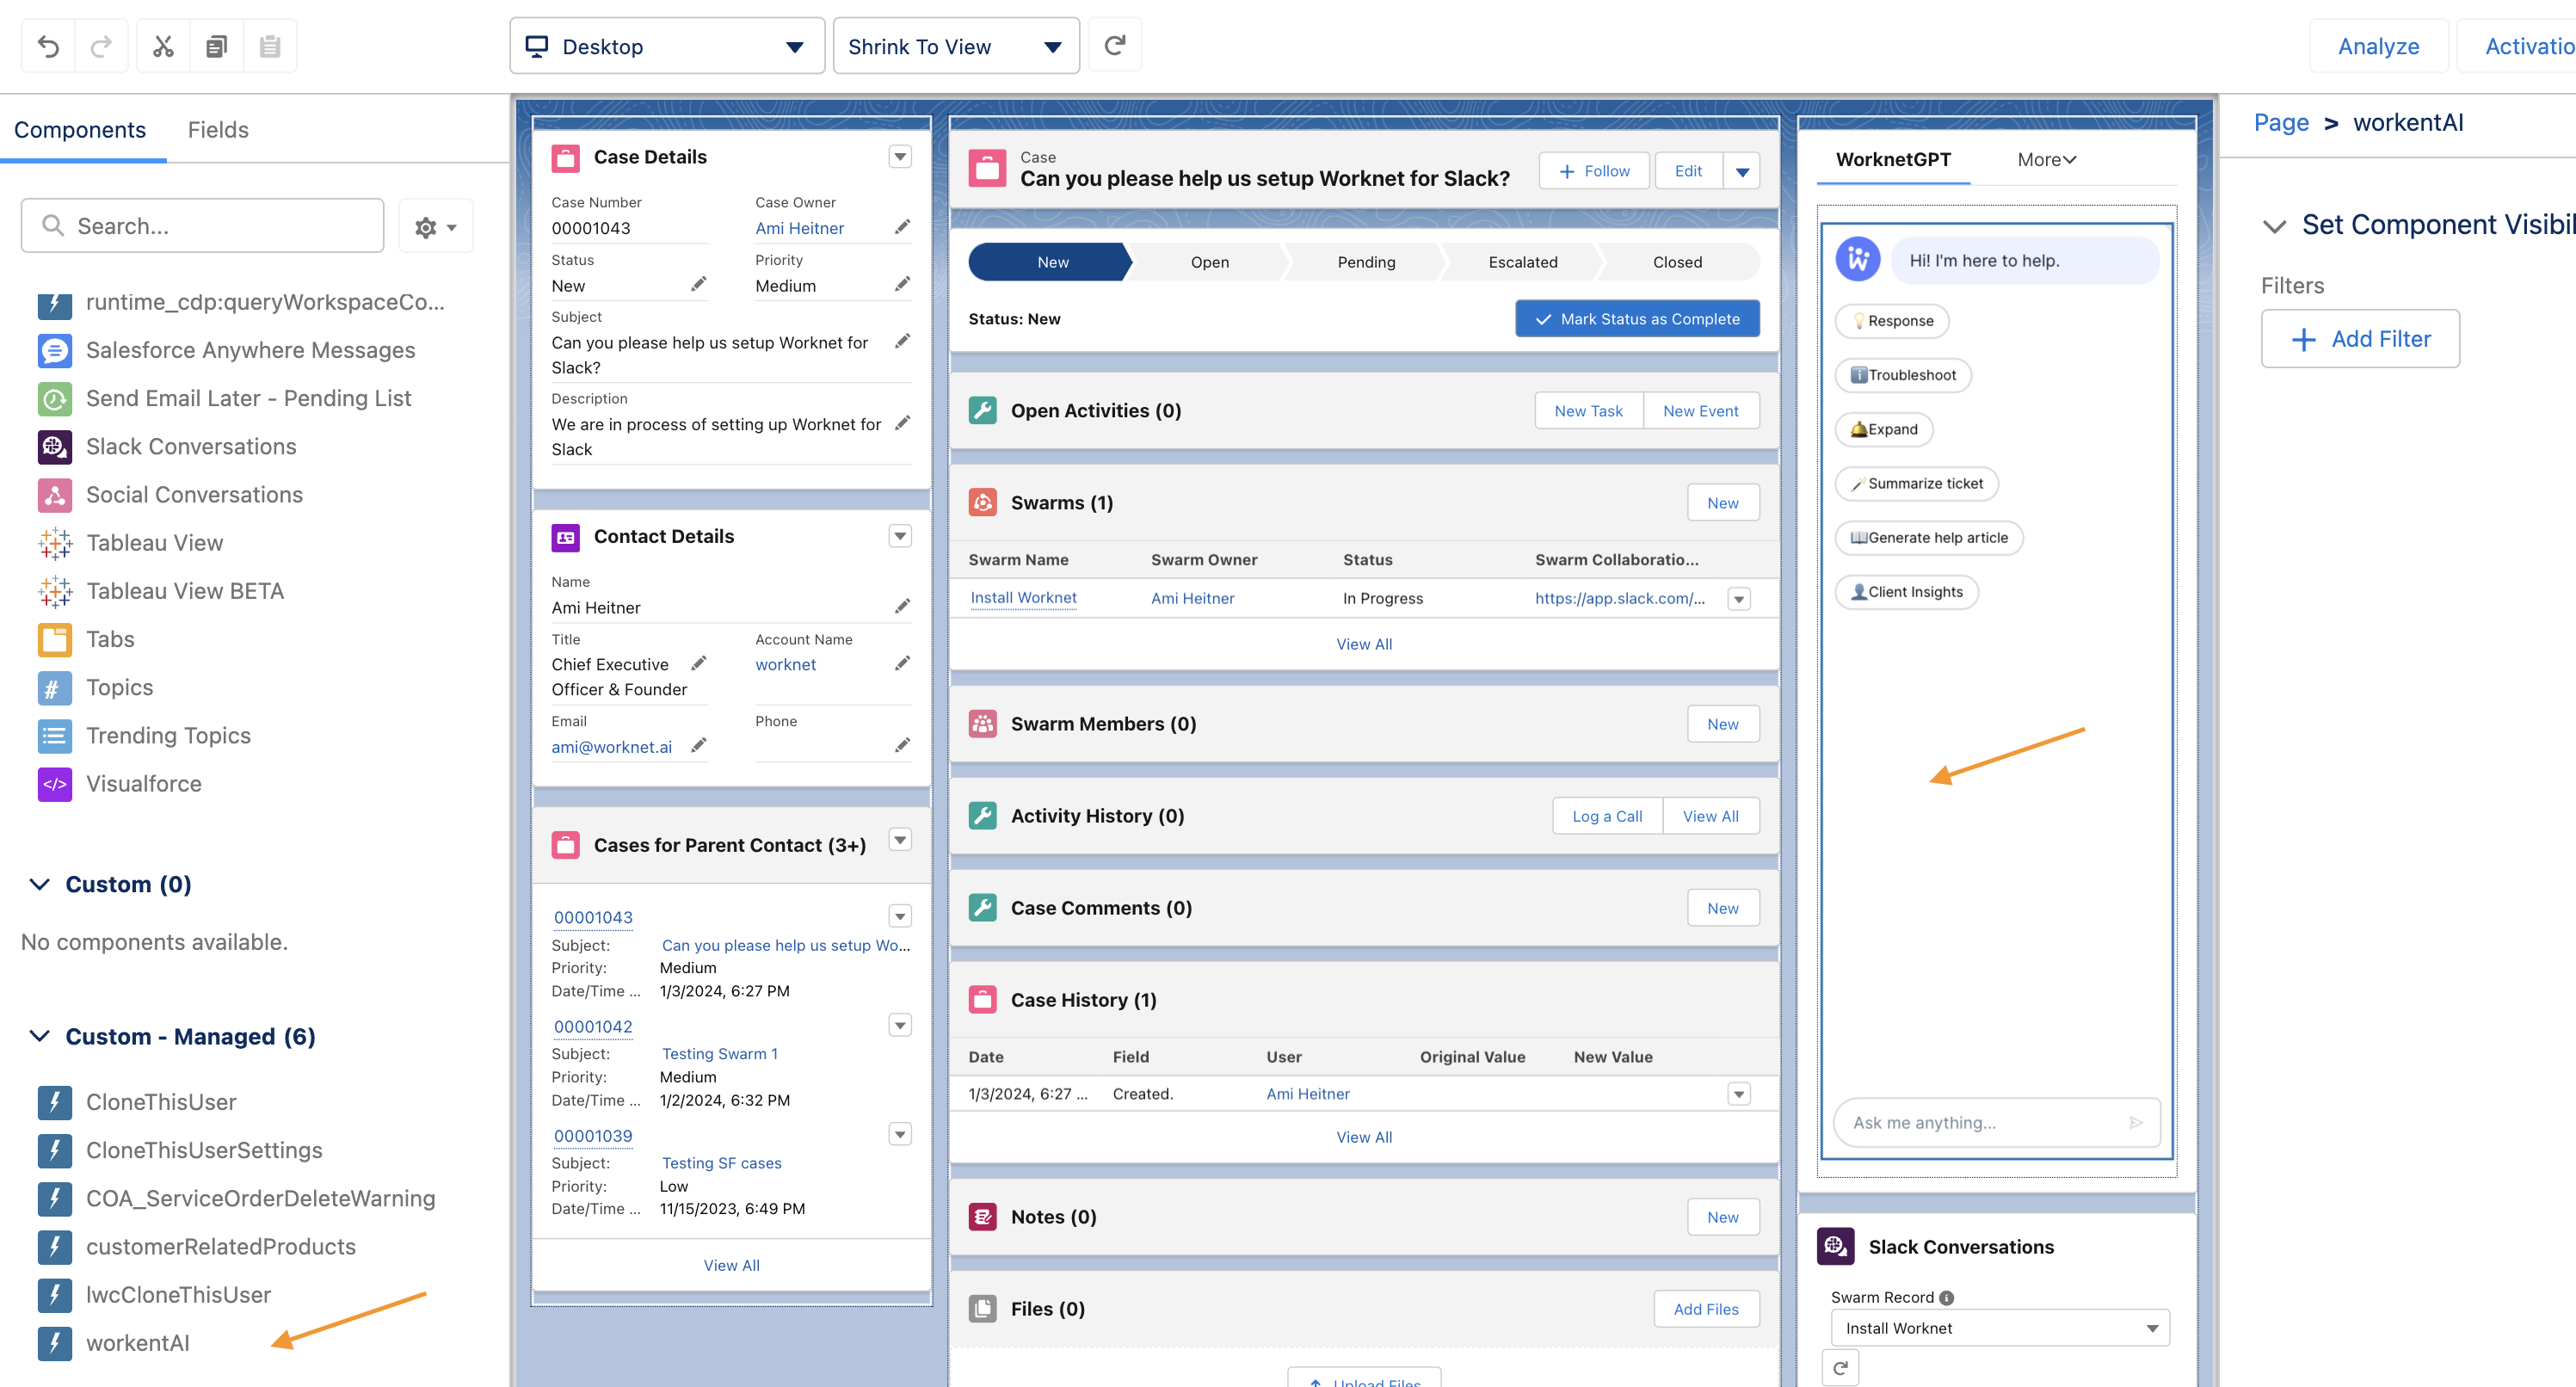
Task: Edit the Case Owner pencil icon
Action: (902, 228)
